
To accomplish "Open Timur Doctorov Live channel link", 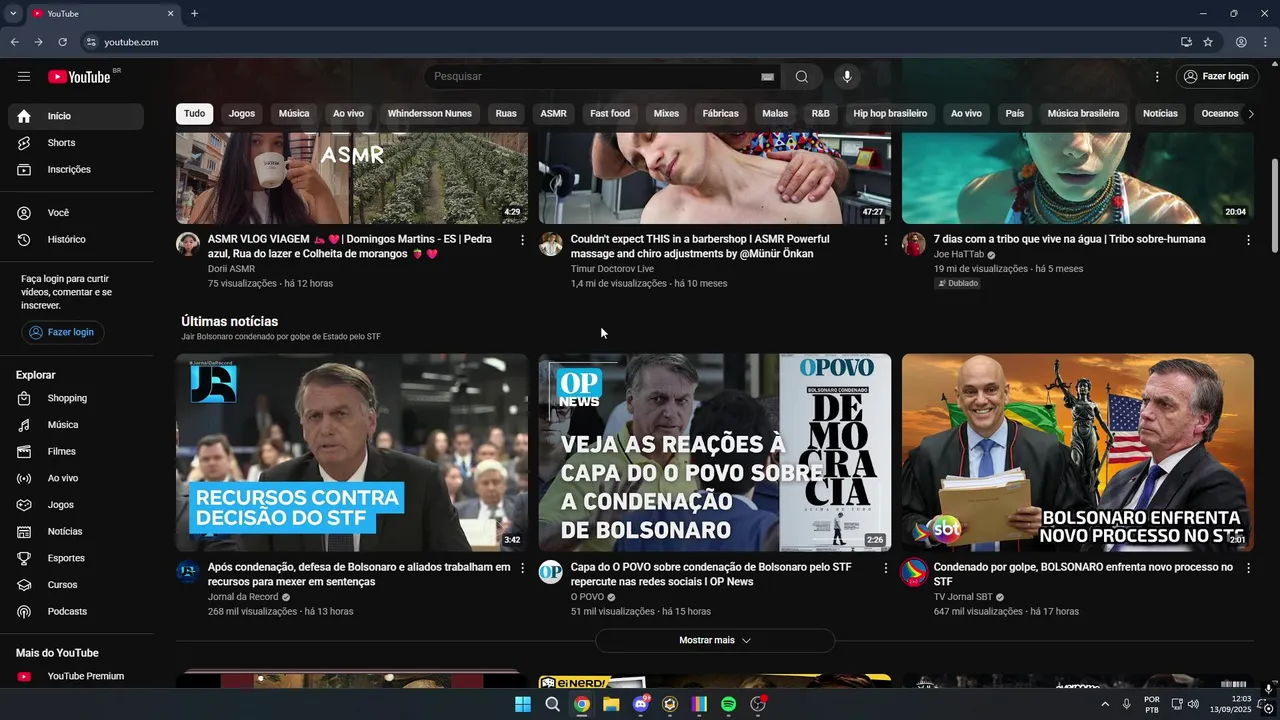I will (612, 269).
